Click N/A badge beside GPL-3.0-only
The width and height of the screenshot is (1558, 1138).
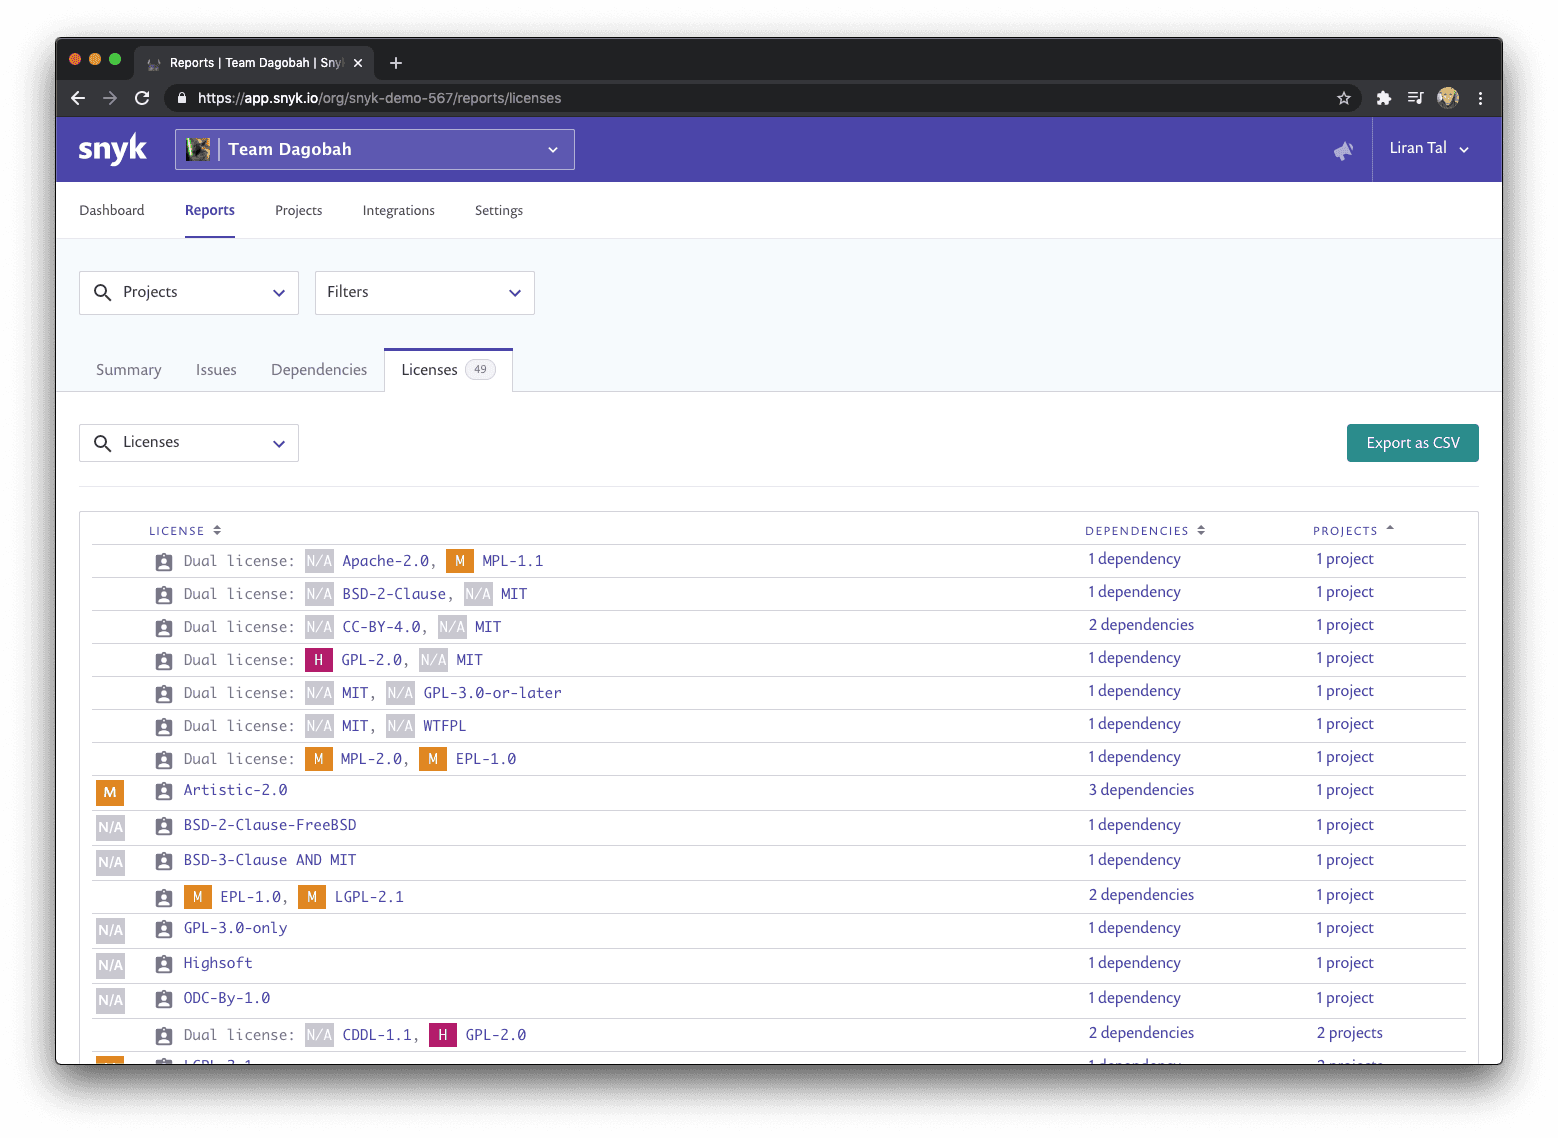point(110,930)
